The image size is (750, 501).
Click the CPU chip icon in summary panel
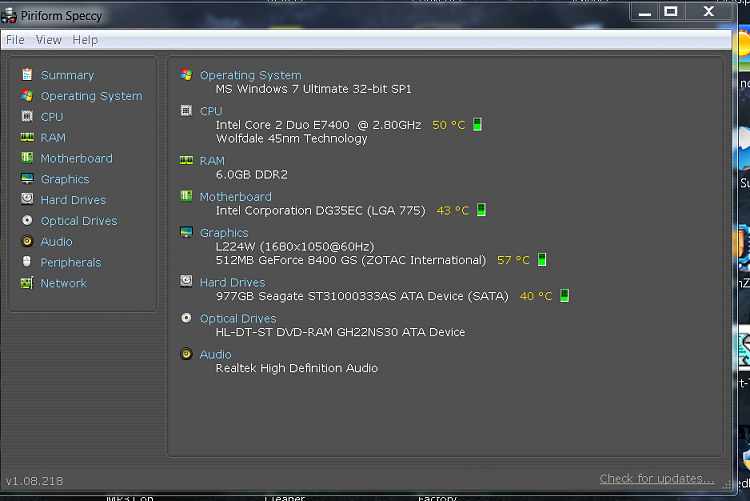point(187,111)
